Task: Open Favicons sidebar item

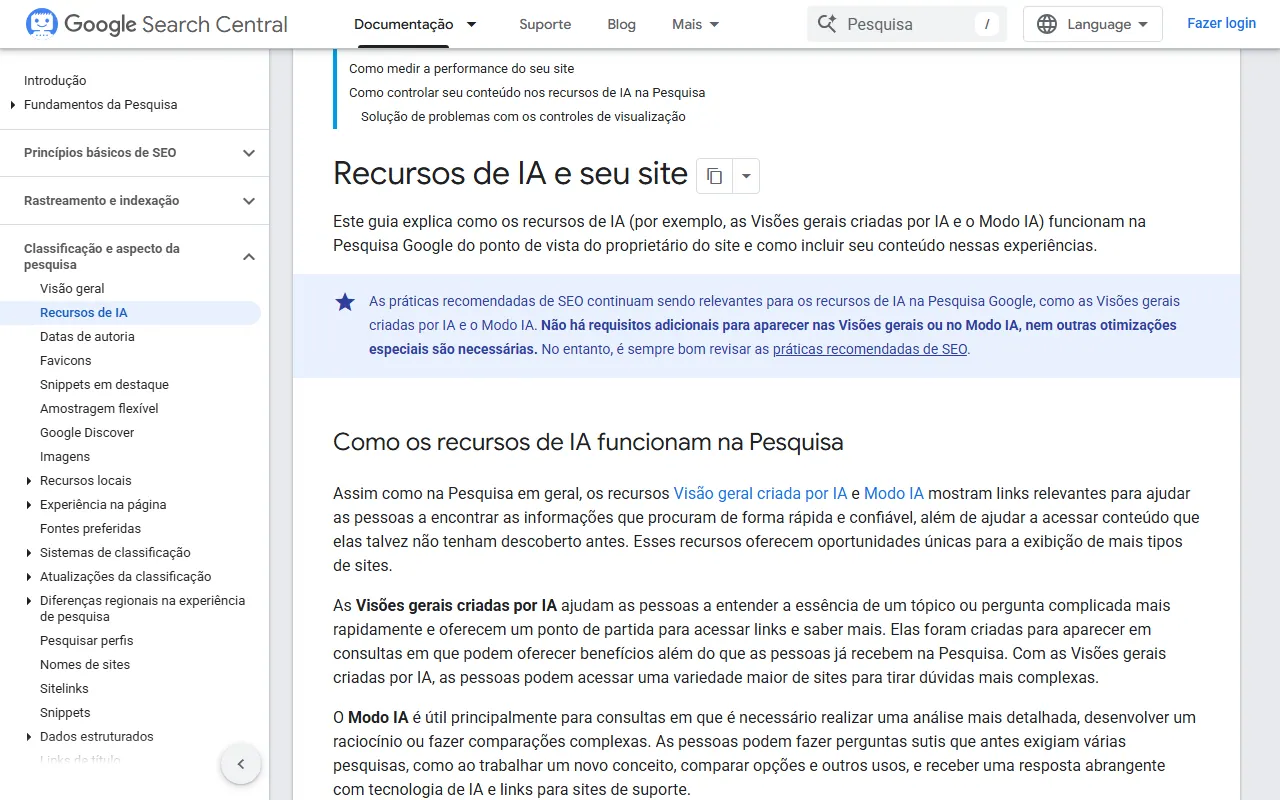Action: pos(66,361)
